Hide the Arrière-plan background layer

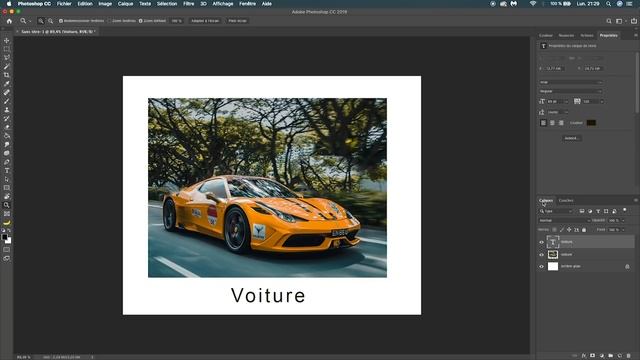[542, 267]
